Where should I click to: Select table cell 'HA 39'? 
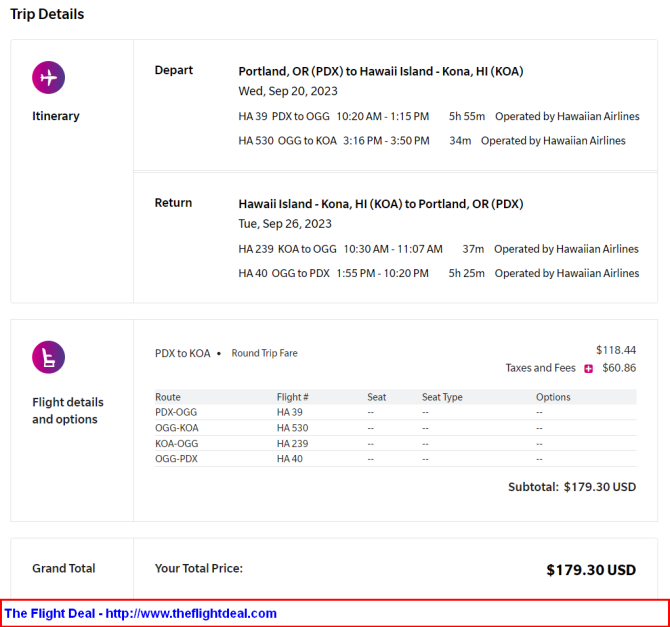(x=290, y=412)
